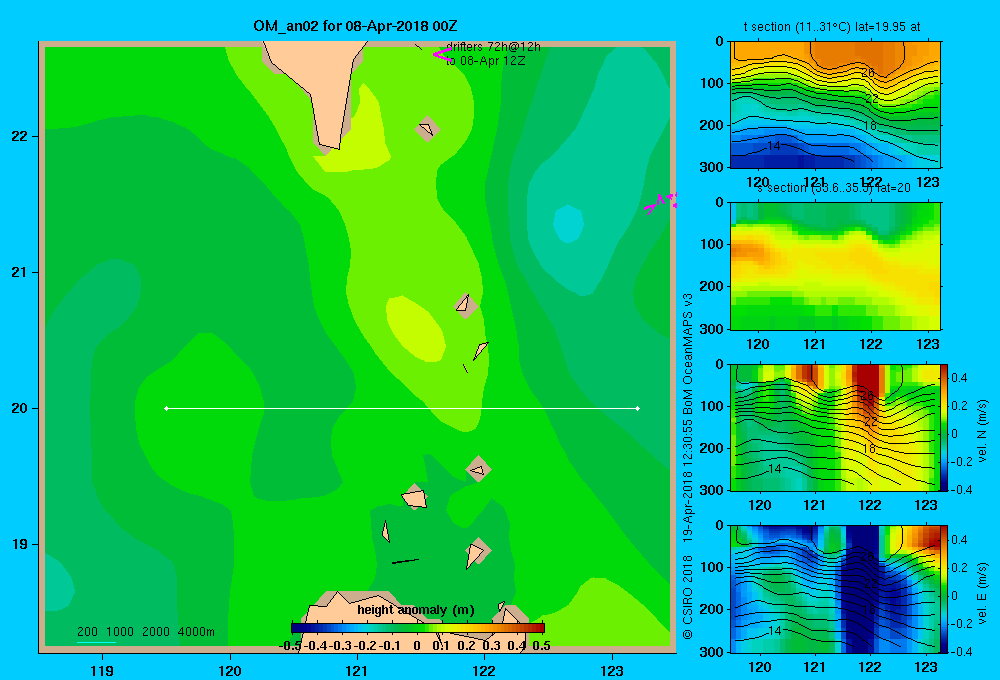Image resolution: width=1000 pixels, height=680 pixels.
Task: Click latitude label 21 on the main map axis
Action: (x=20, y=272)
